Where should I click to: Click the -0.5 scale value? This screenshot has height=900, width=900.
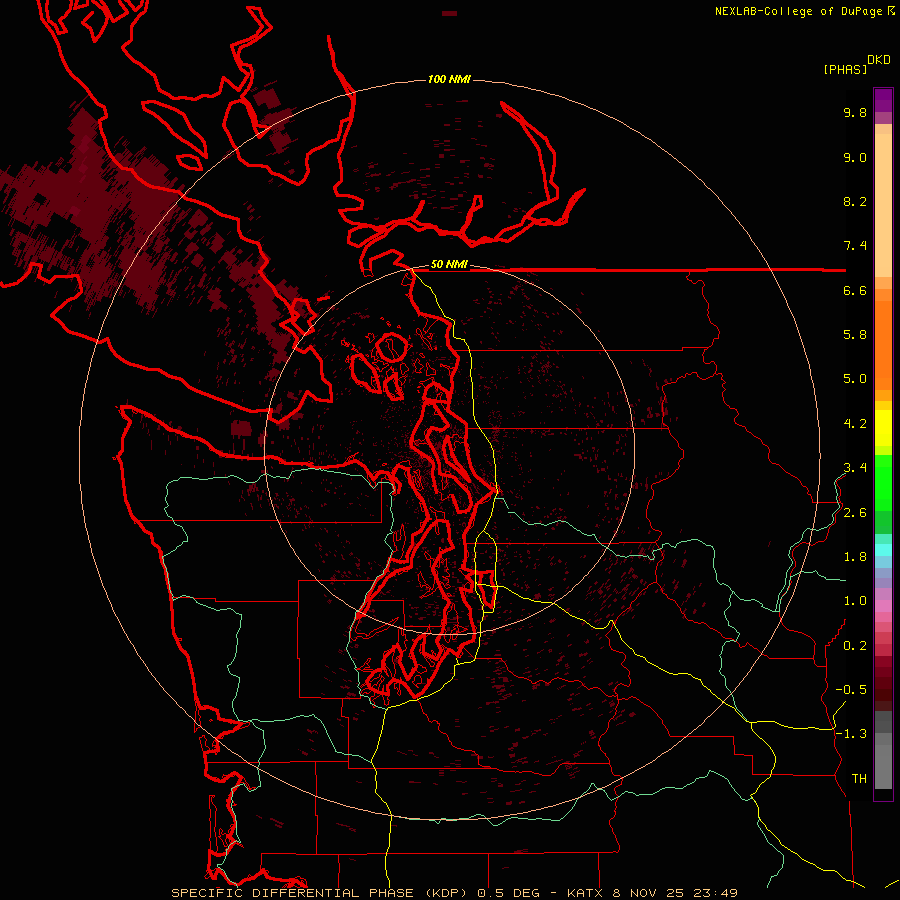(851, 690)
